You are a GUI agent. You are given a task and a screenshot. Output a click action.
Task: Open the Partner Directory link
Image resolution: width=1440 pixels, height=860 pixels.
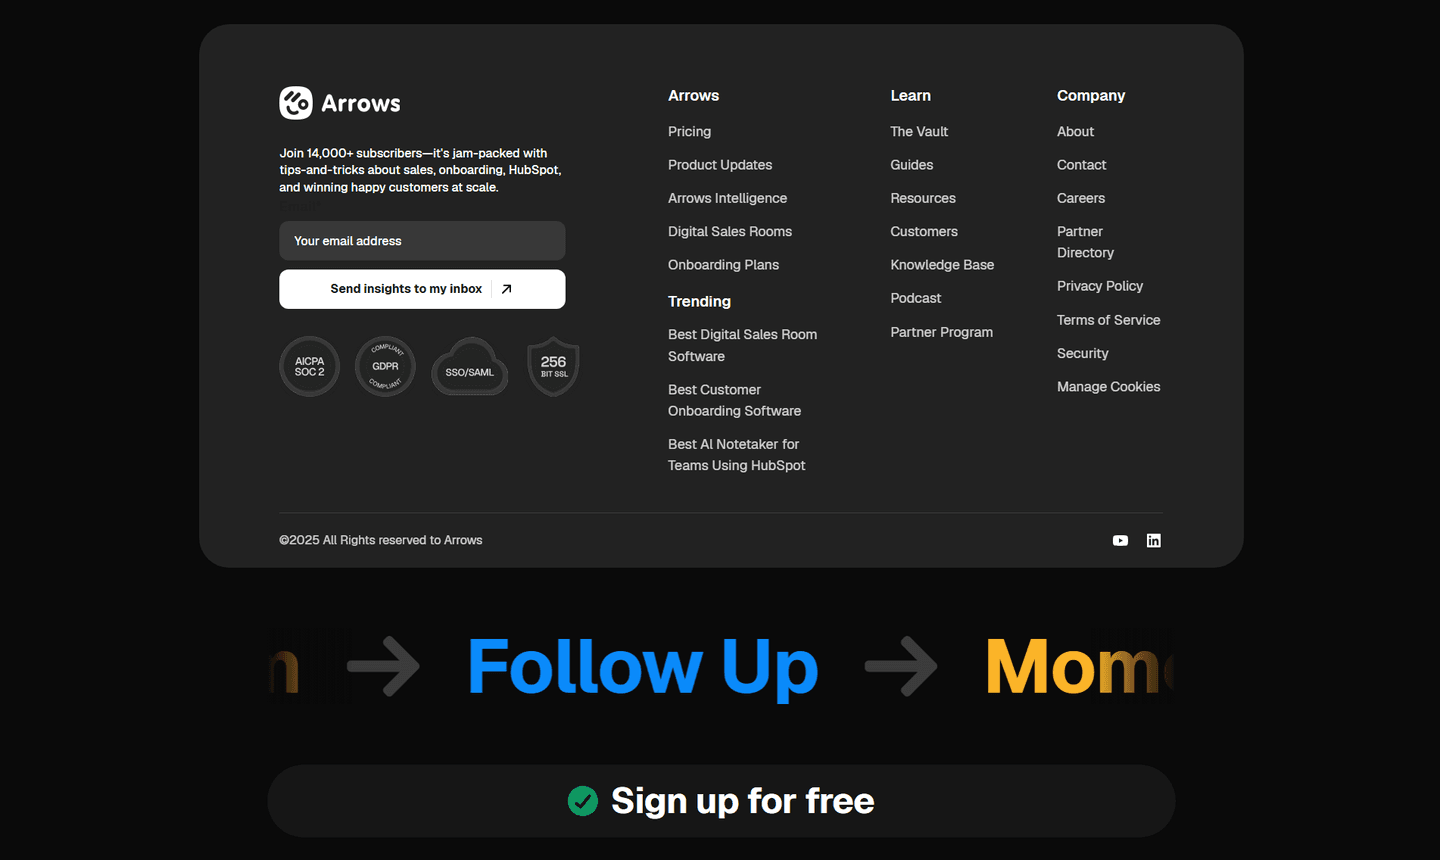1085,242
